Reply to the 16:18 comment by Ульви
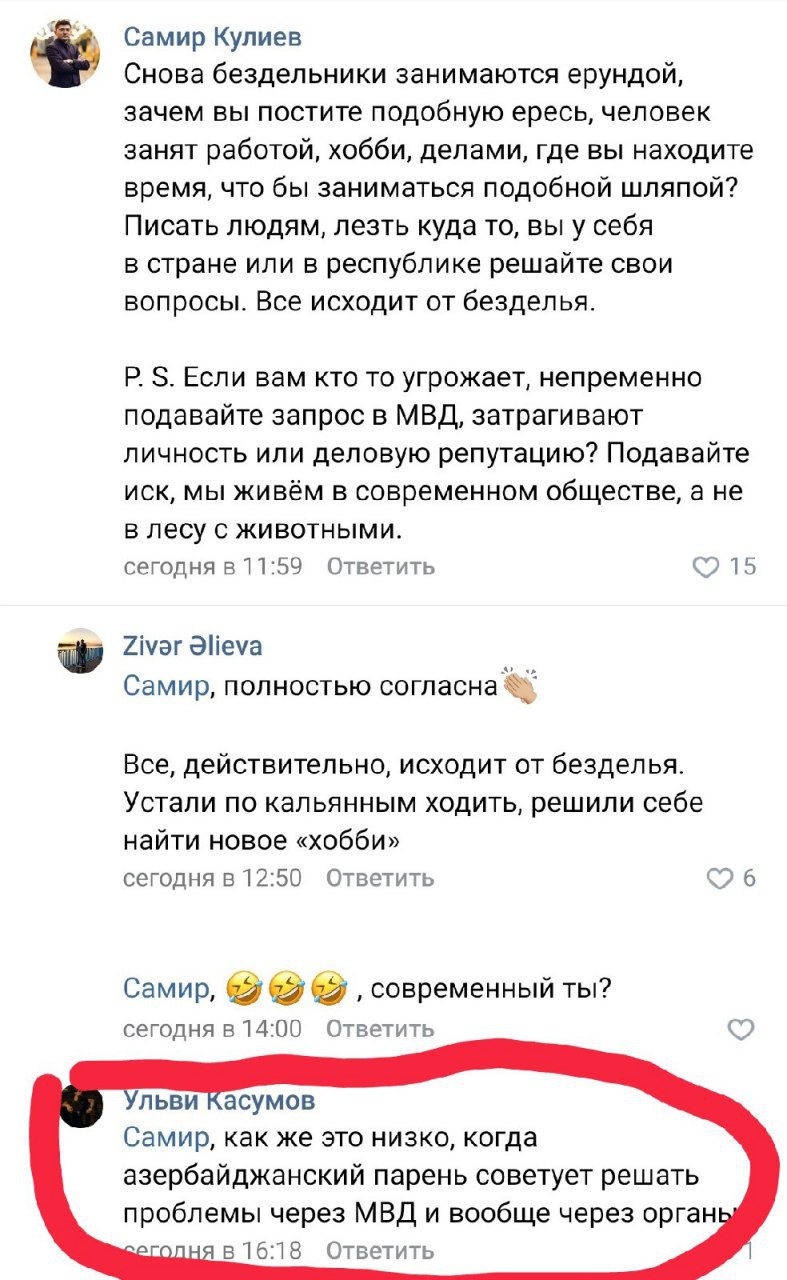 [381, 1251]
